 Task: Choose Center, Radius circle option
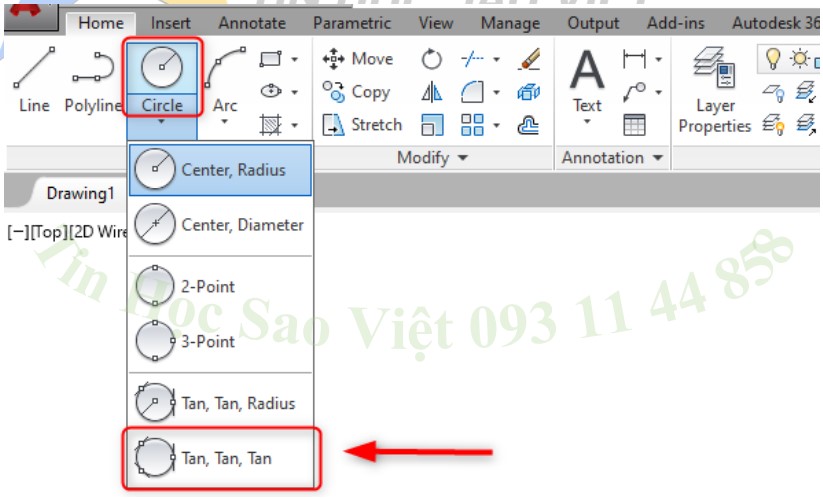[220, 170]
